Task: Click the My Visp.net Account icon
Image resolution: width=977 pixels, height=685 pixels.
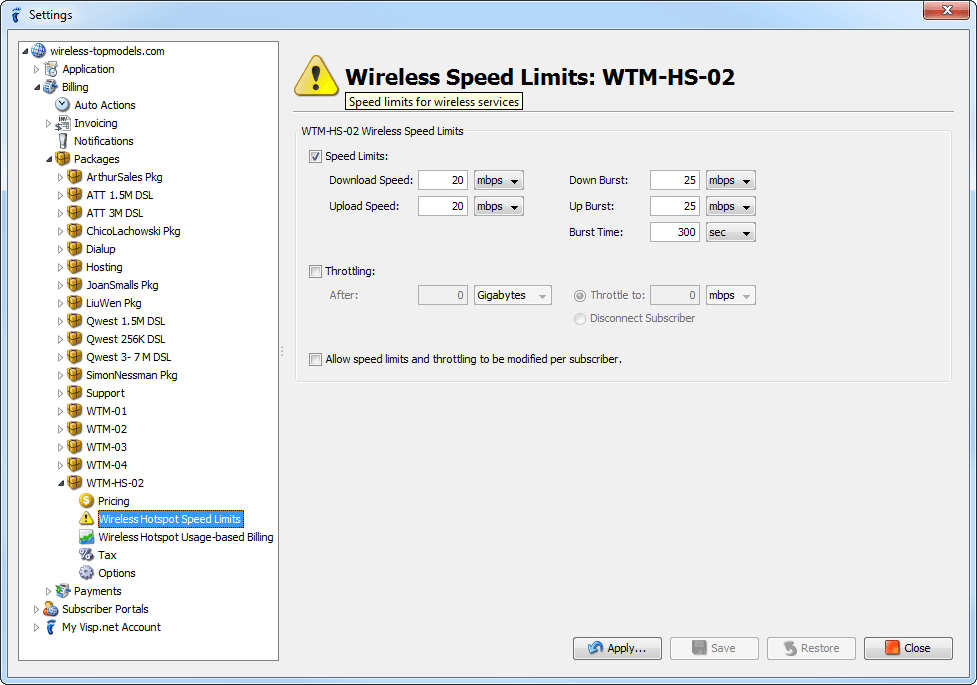Action: tap(50, 627)
